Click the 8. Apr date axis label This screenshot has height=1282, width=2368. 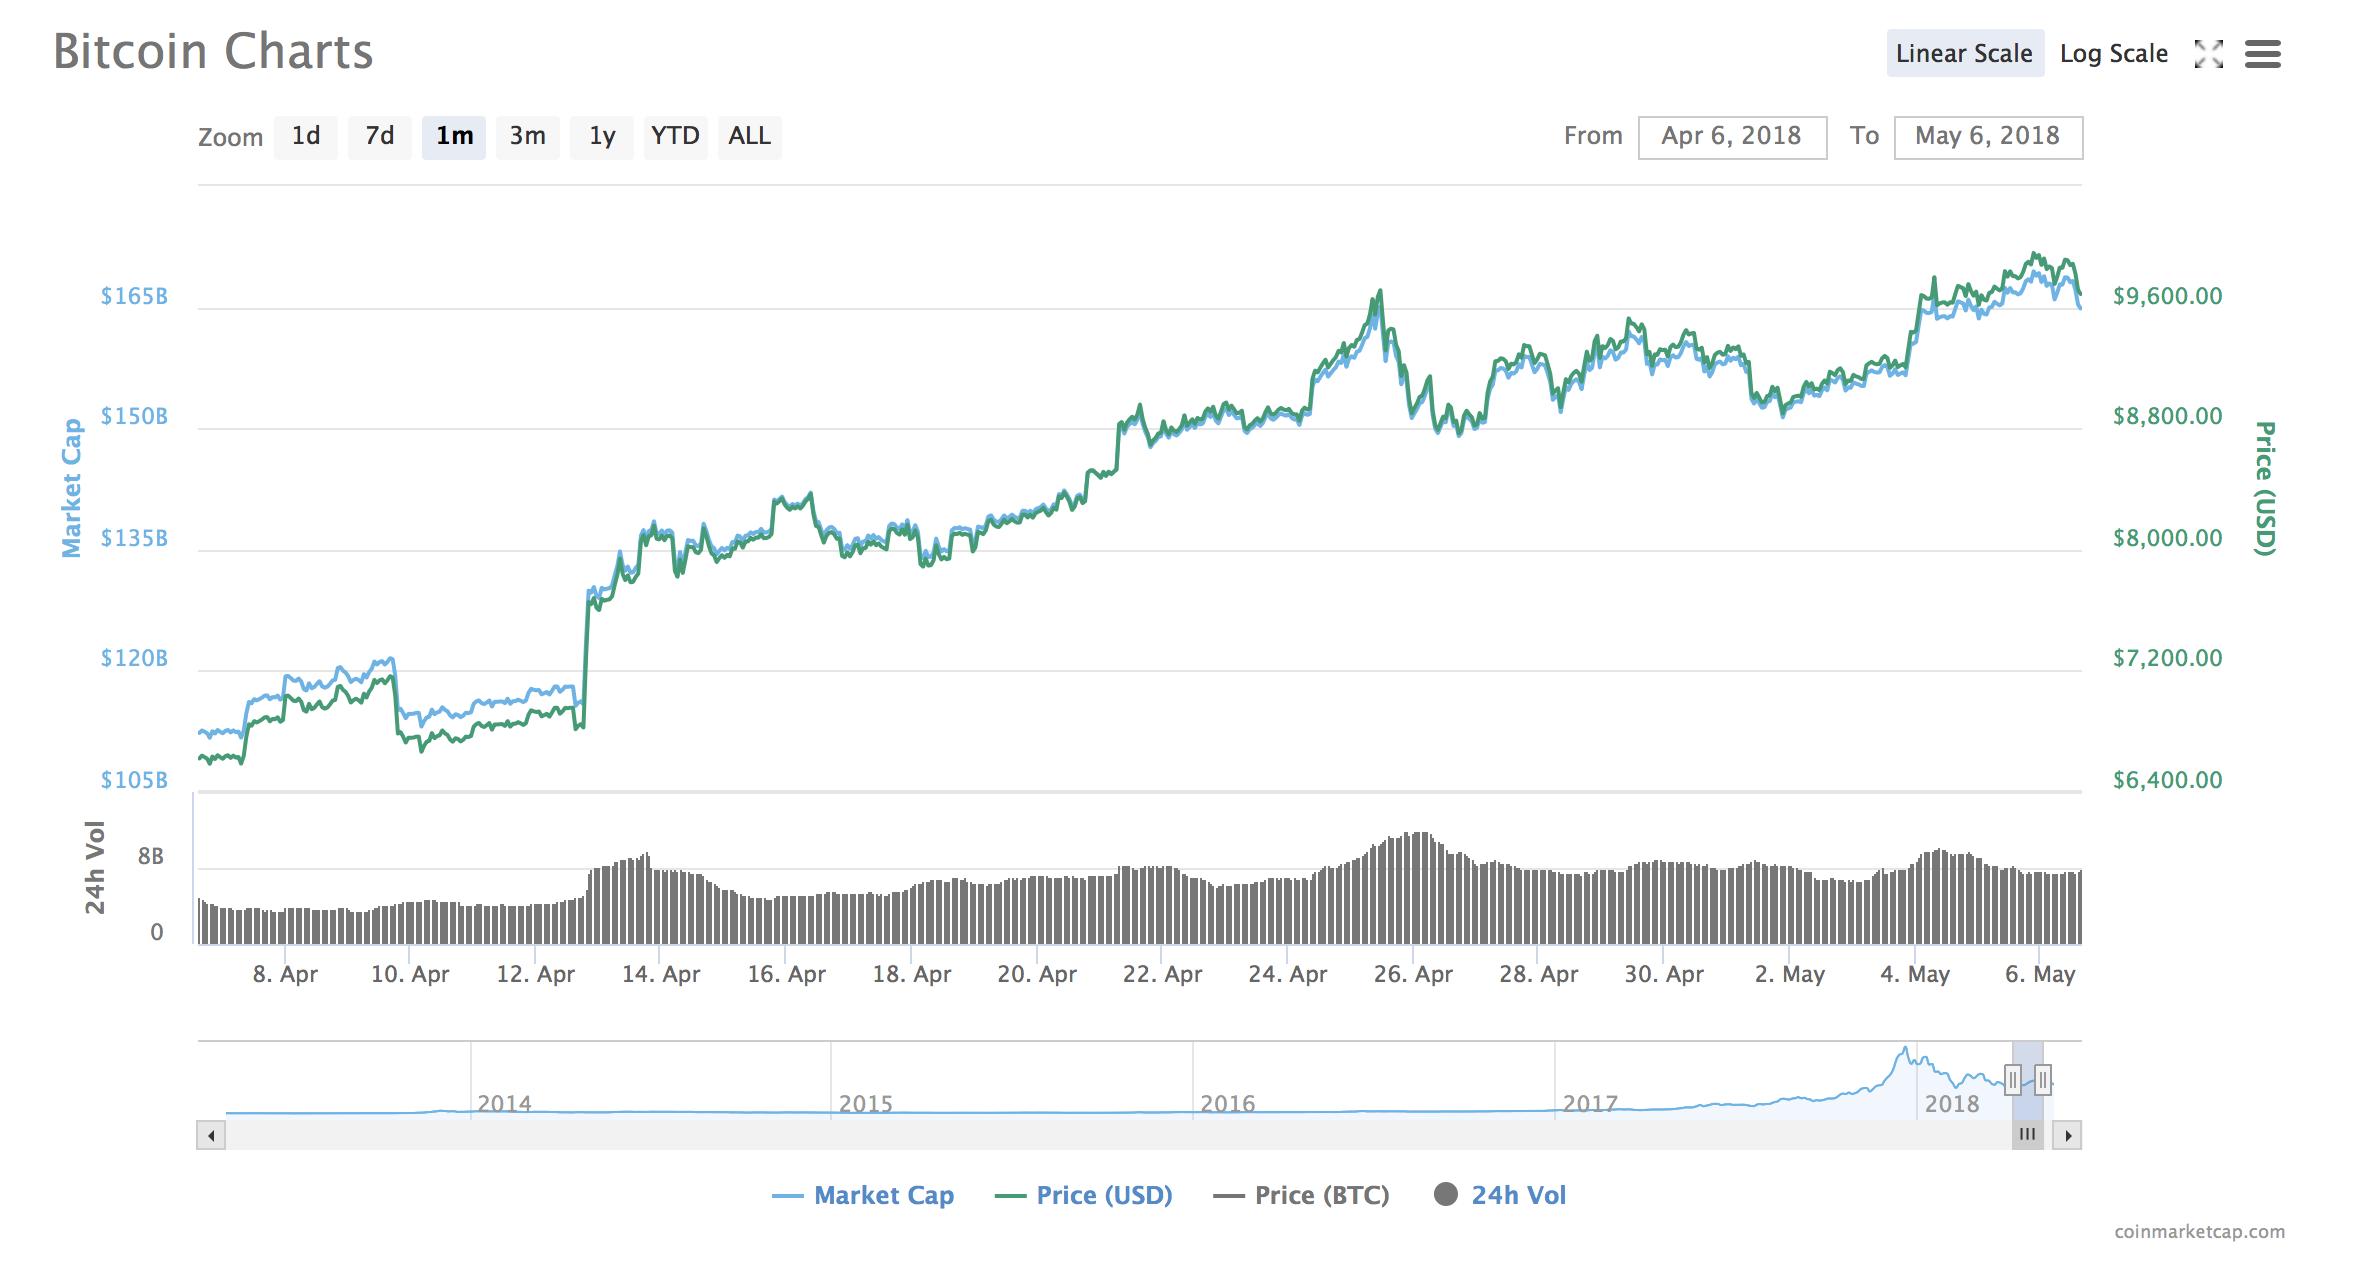pos(285,974)
